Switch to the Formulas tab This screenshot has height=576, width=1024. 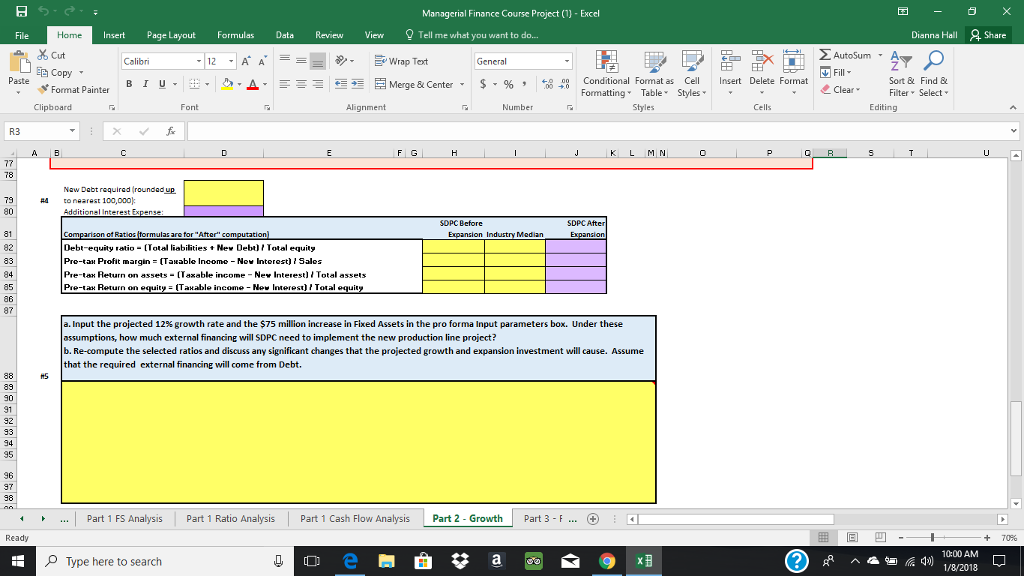click(x=236, y=35)
